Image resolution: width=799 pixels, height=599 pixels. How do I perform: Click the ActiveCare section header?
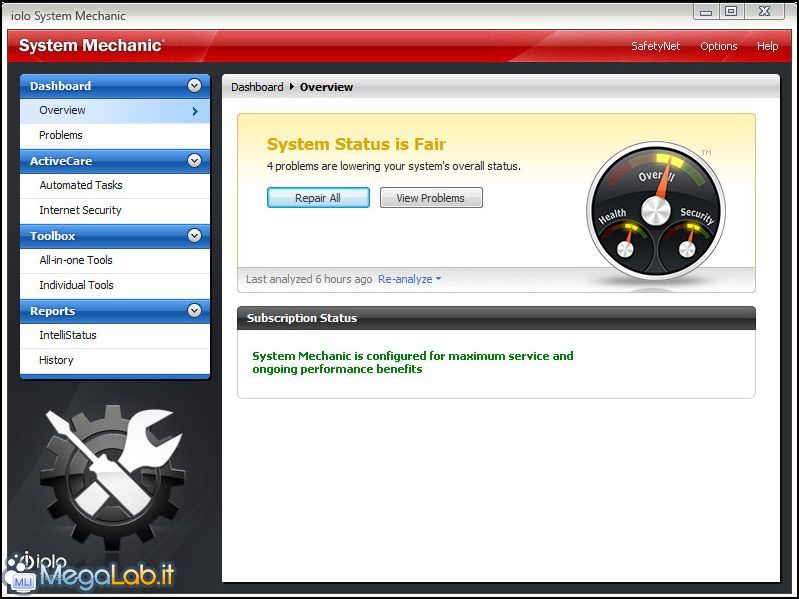click(115, 161)
